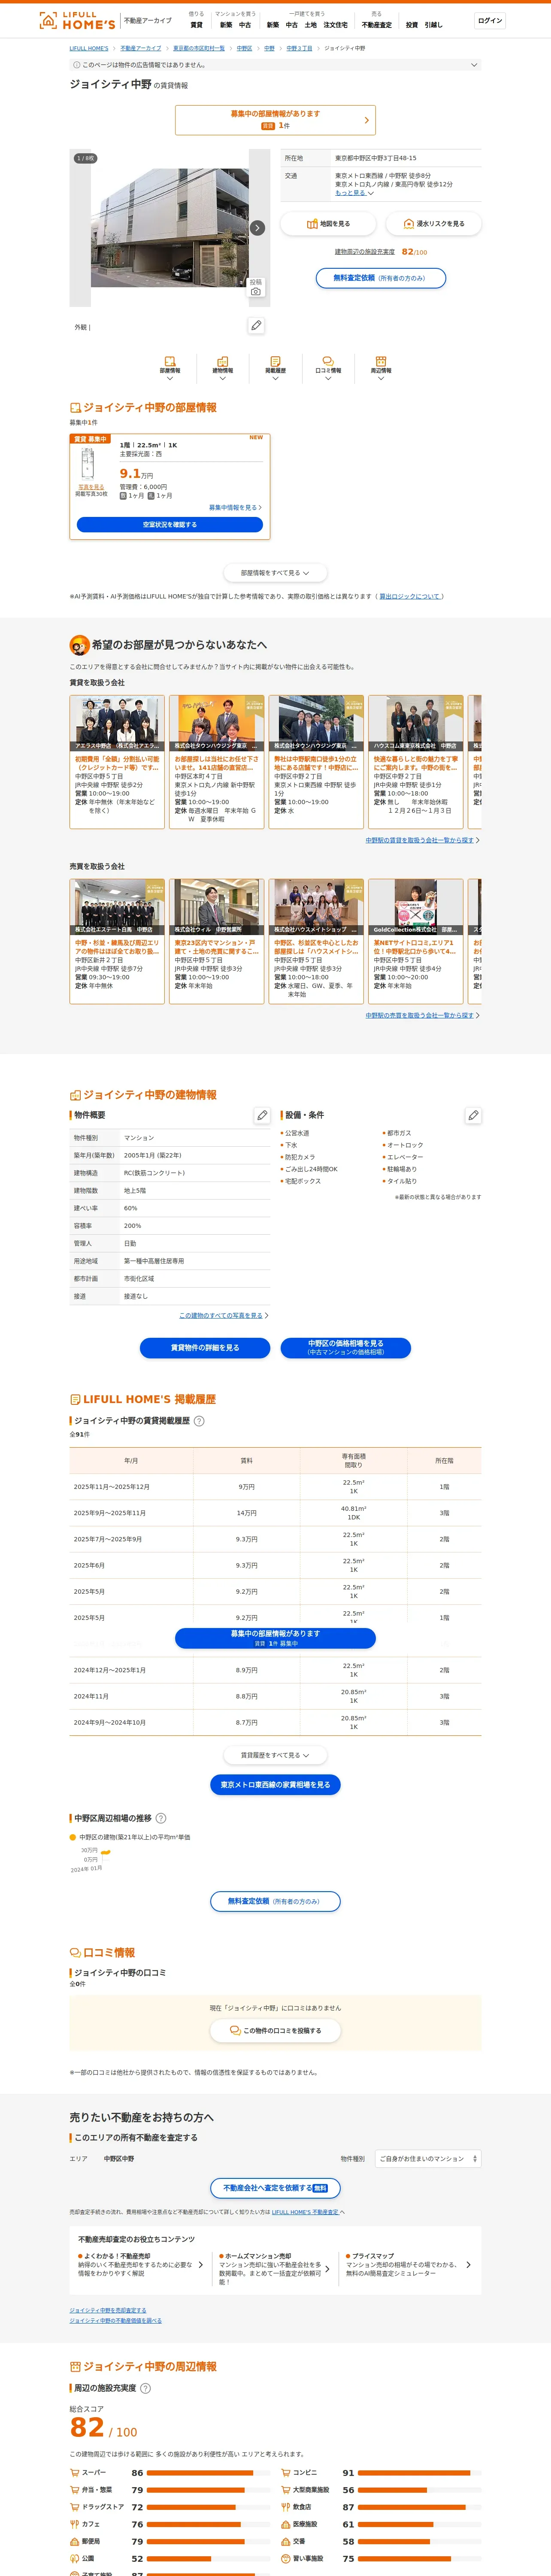Open プライスマップ content arrow

468,2265
